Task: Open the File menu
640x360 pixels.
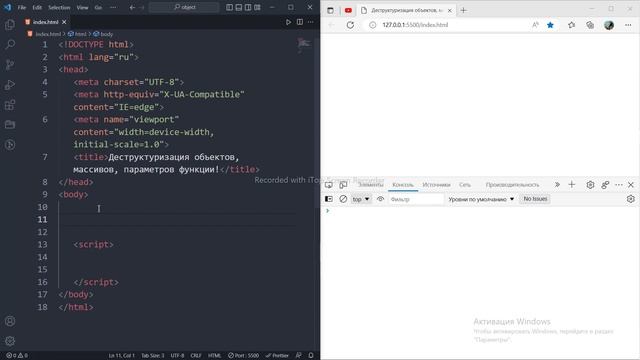Action: click(22, 7)
